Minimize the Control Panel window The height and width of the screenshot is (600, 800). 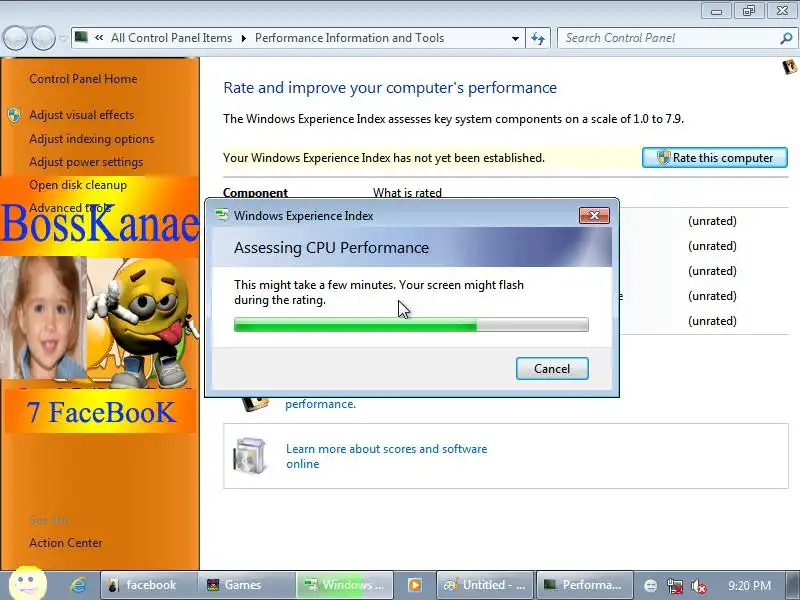click(x=716, y=11)
